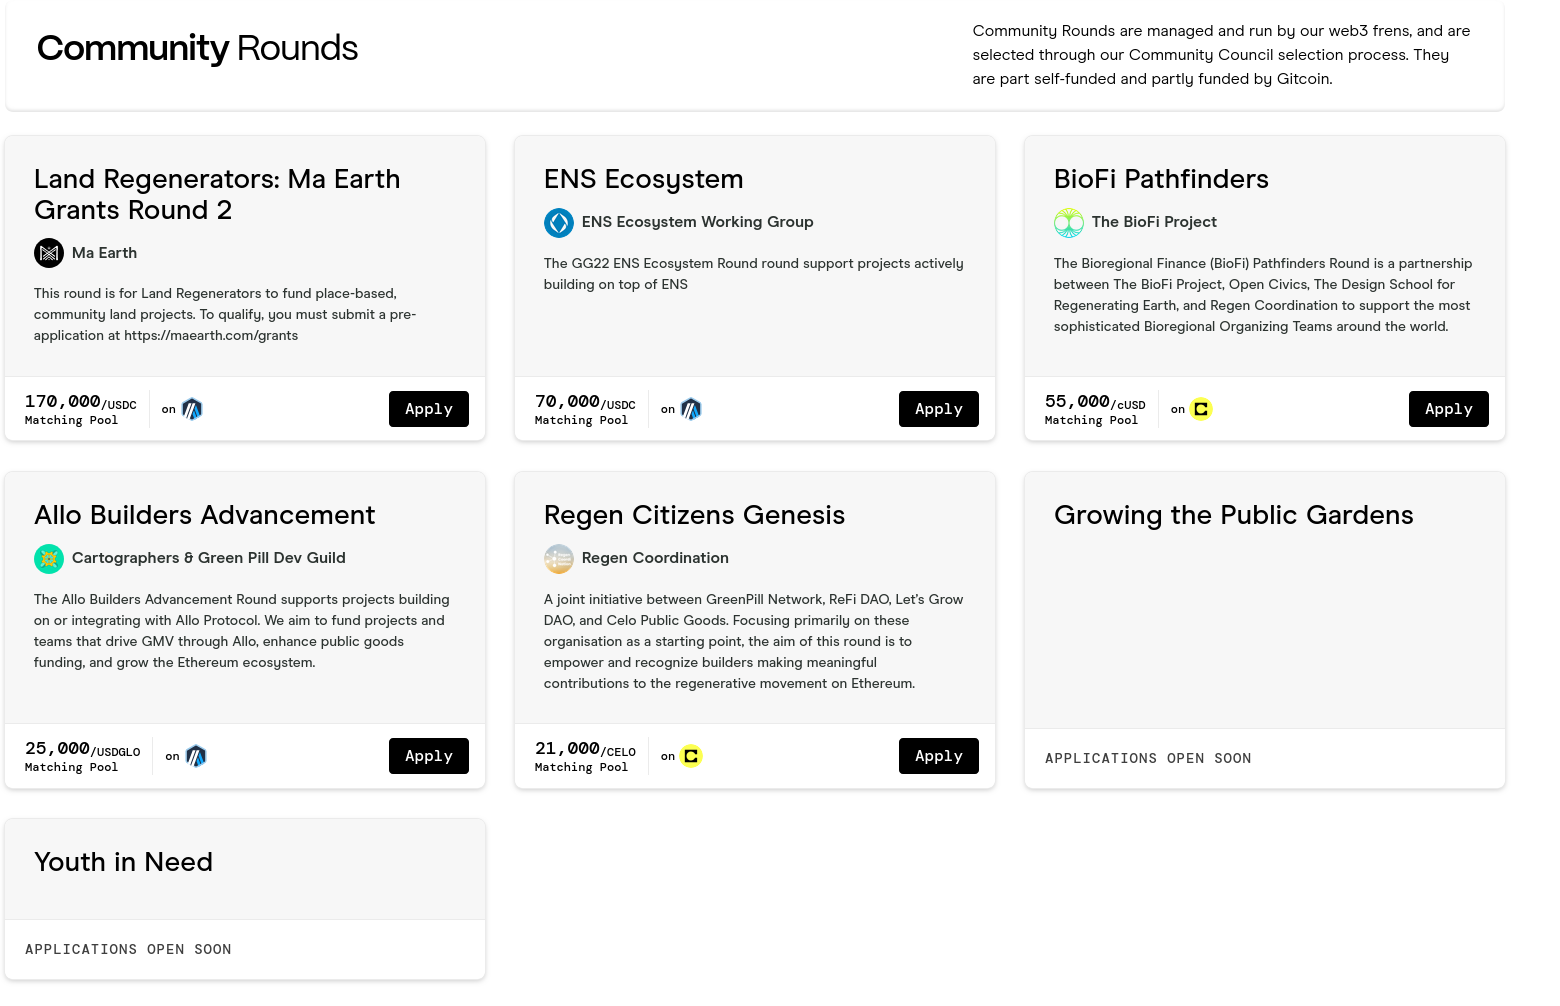
Task: Click the 55,000/cUSD matching pool amount
Action: click(1095, 402)
